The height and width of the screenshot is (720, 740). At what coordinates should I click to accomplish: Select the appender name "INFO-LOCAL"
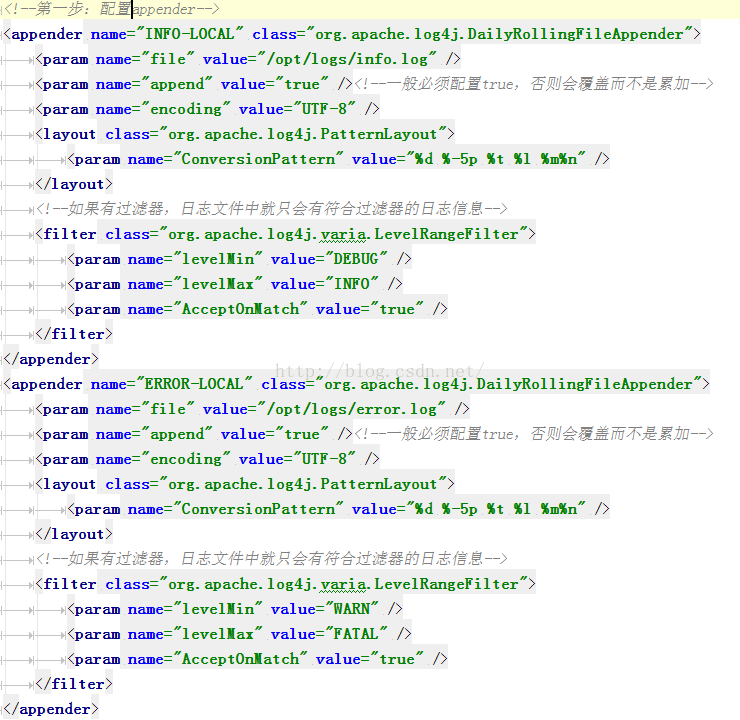point(189,34)
